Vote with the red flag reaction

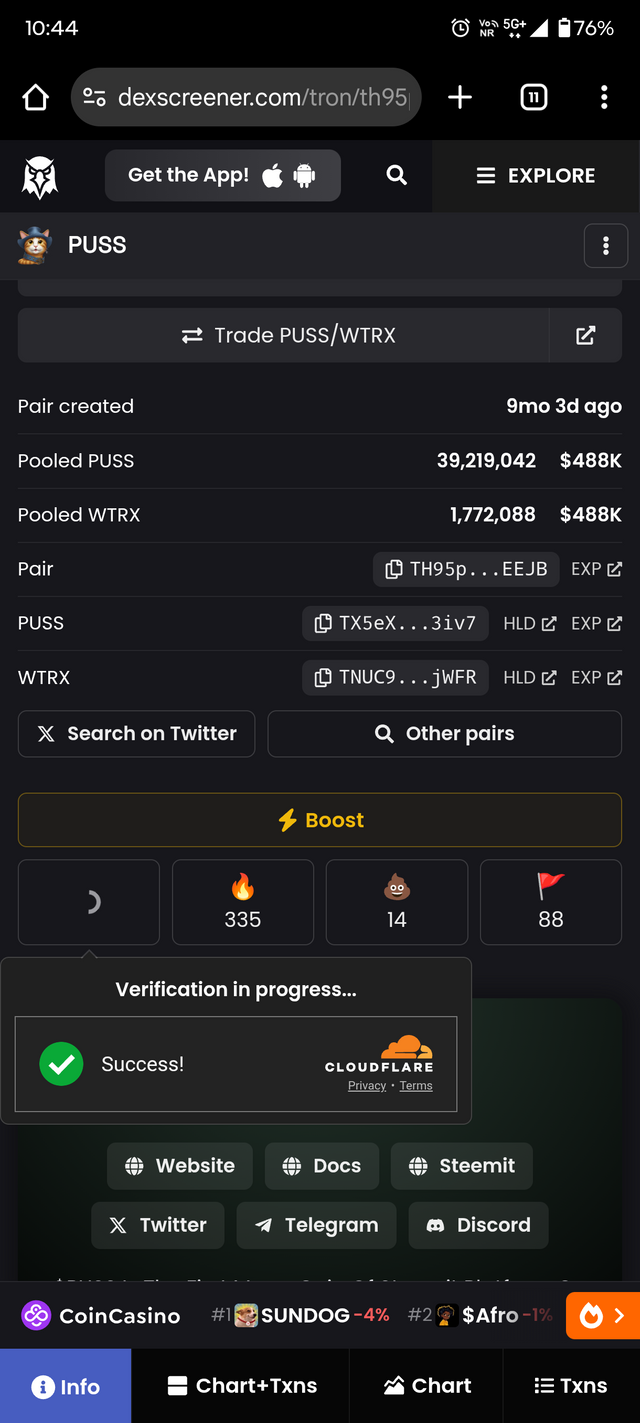(551, 902)
